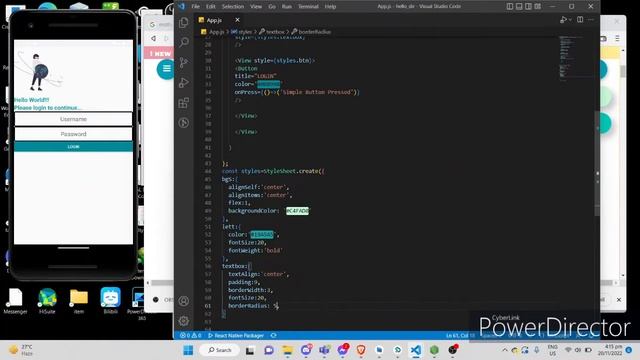Screen dimensions: 640x360
Task: Click the textbox breadcrumb segment
Action: 272,31
